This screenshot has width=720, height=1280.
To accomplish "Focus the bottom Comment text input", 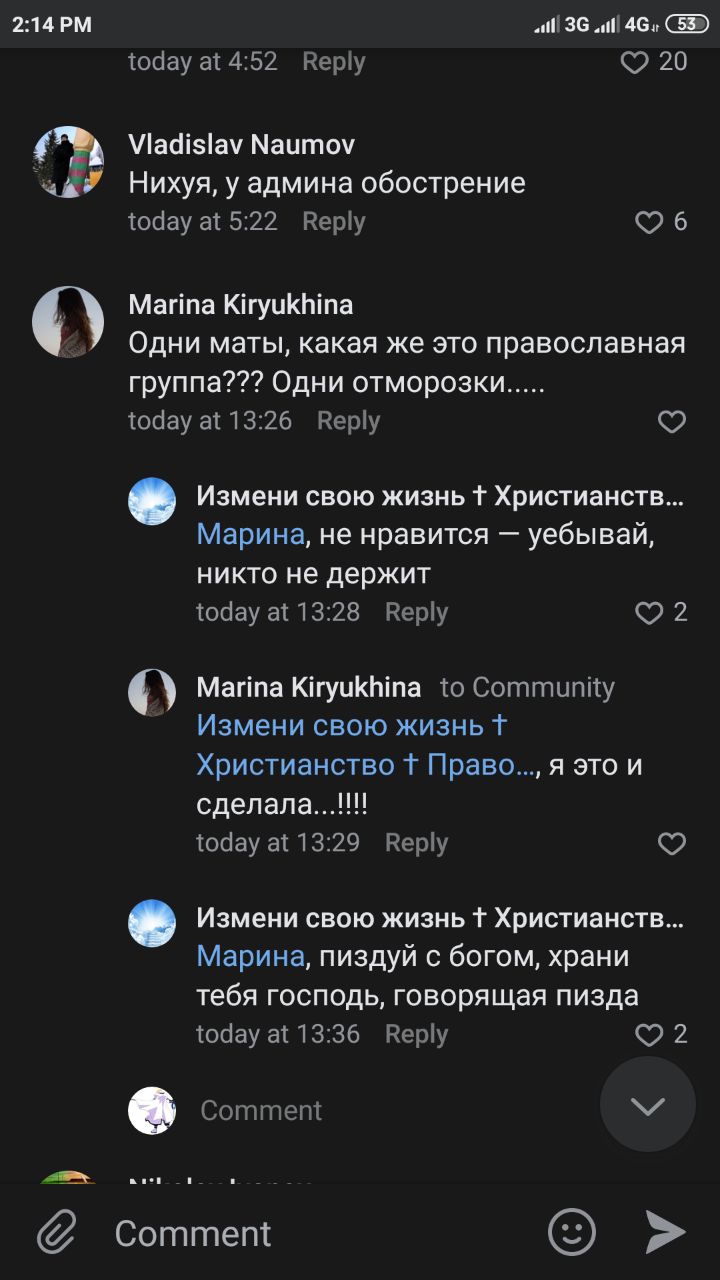I will click(x=320, y=1233).
